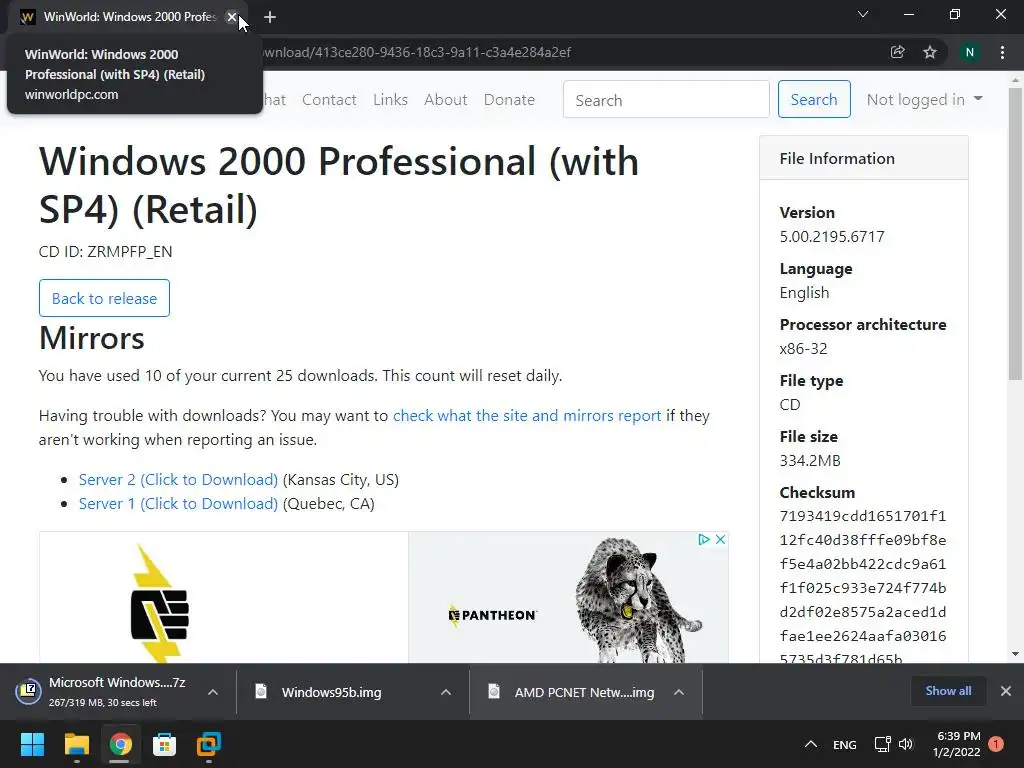
Task: Close the WinWorld browser tab
Action: 232,17
